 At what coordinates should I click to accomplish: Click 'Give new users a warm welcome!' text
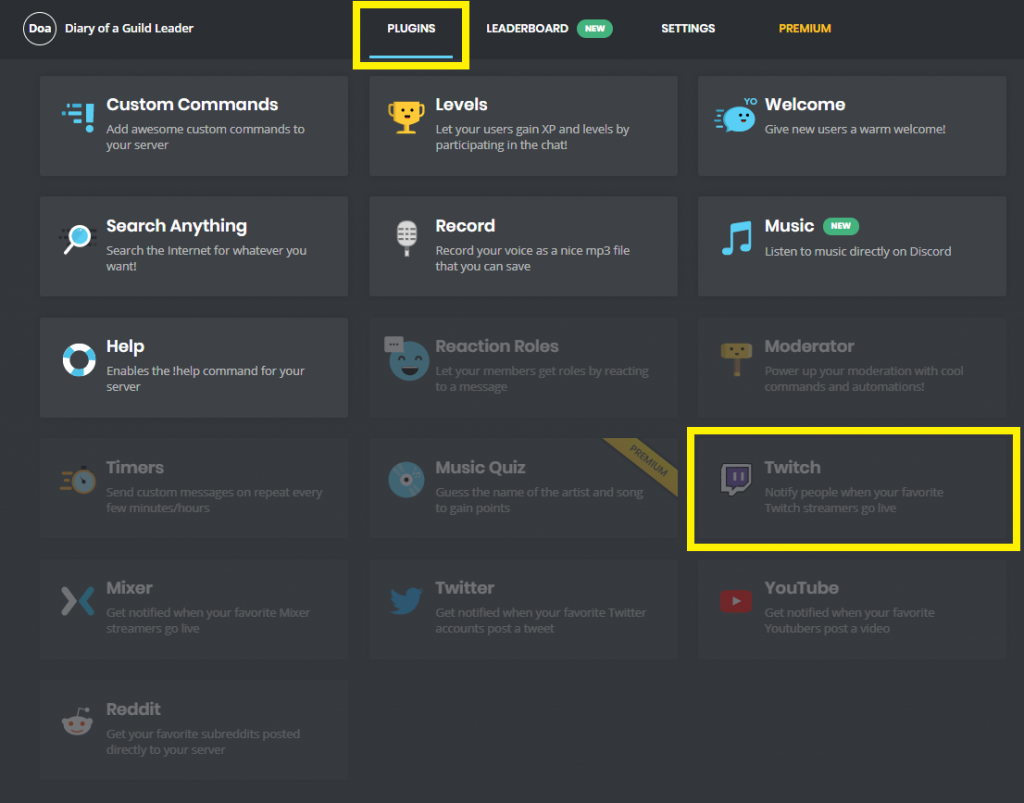855,129
